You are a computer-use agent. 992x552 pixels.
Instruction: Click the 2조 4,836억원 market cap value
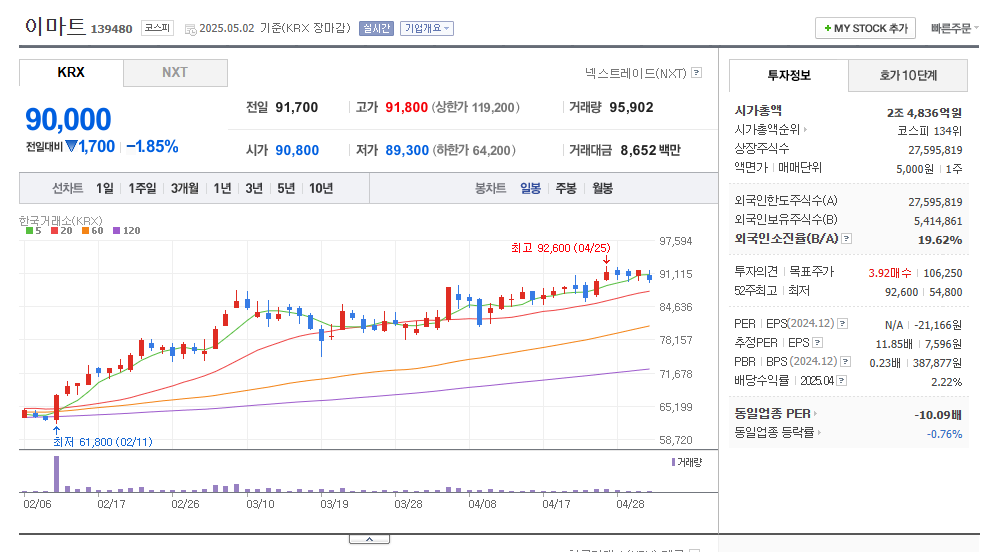[x=924, y=113]
